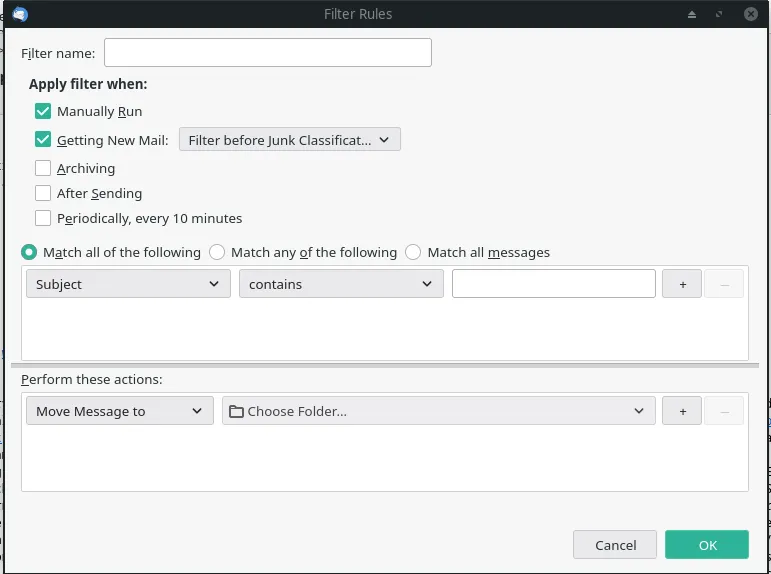The image size is (771, 574).
Task: Check the After Sending option
Action: [43, 193]
